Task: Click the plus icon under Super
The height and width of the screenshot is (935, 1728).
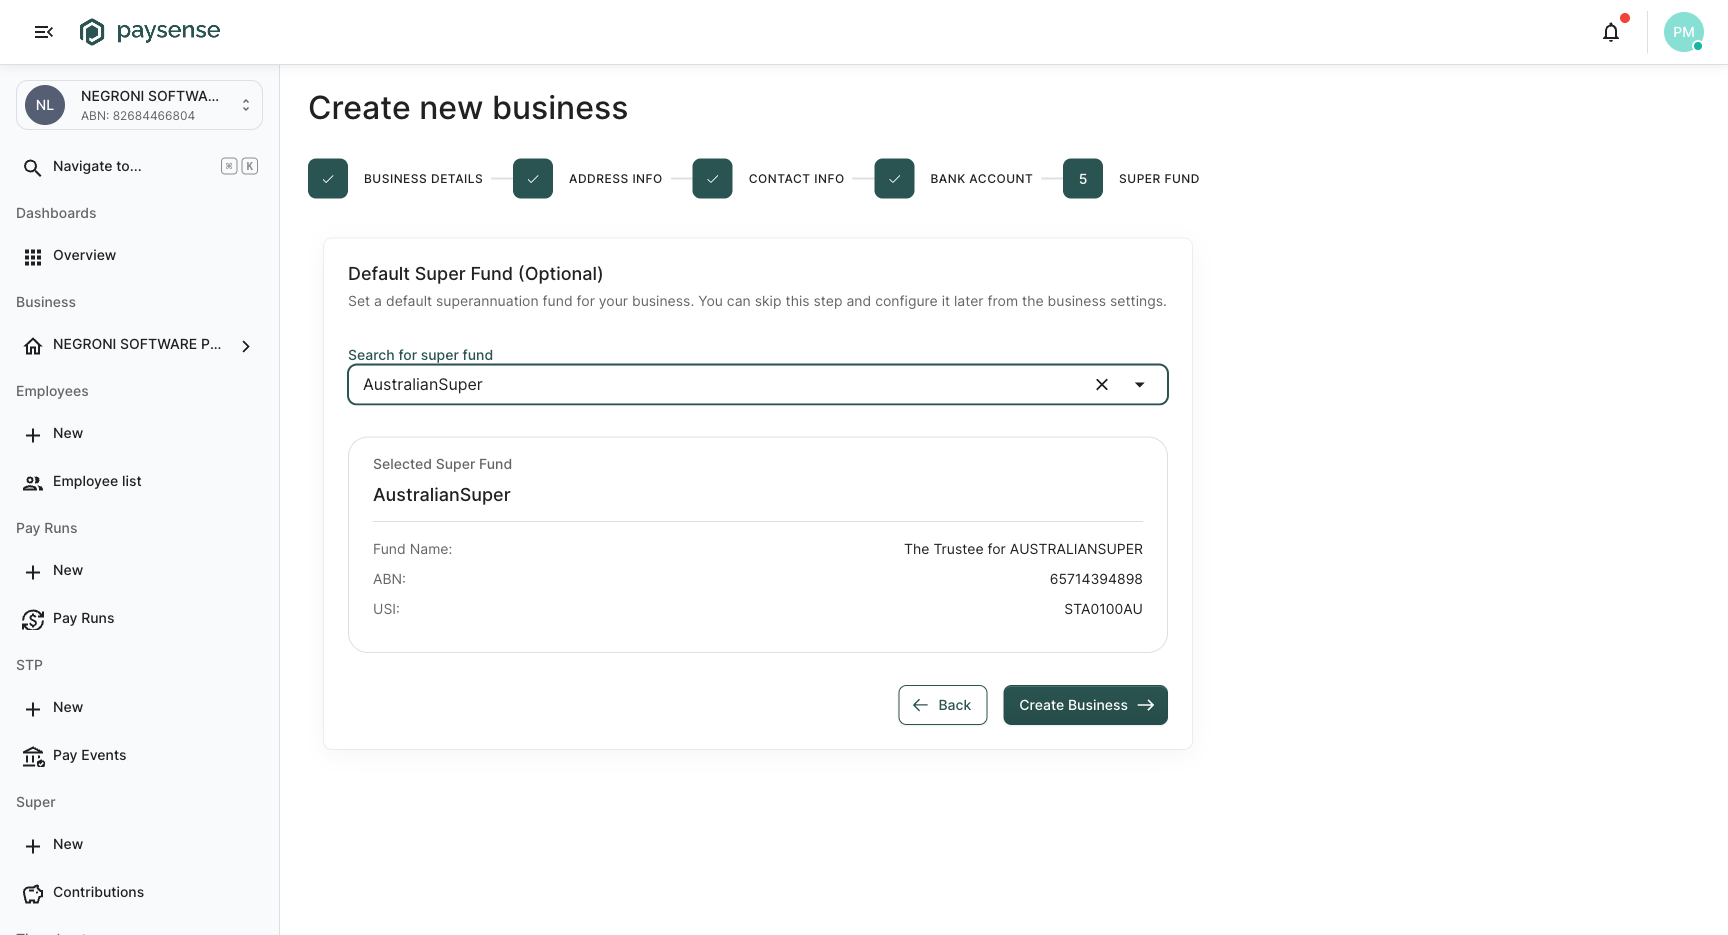Action: click(33, 846)
